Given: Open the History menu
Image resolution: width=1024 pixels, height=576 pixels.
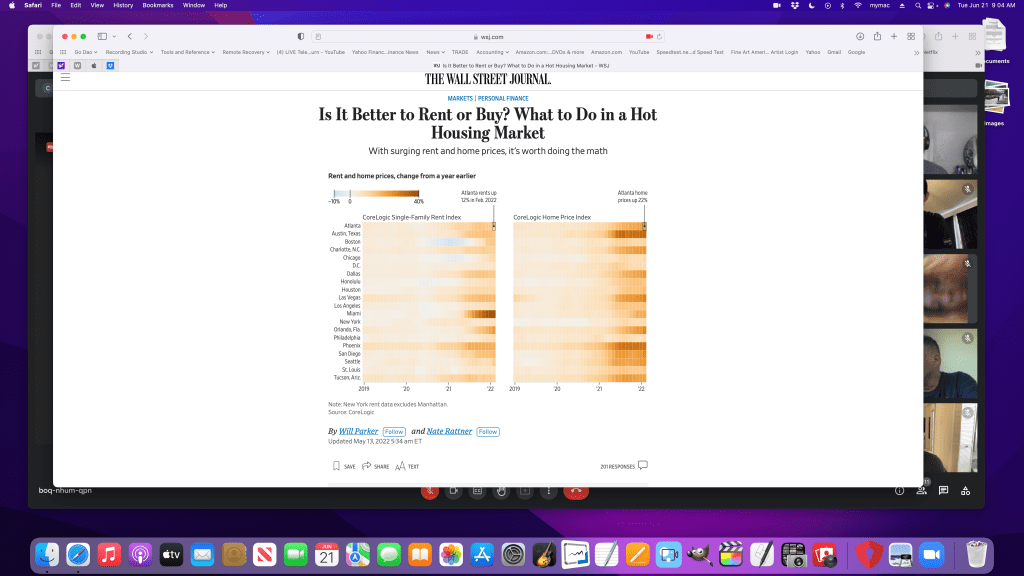Looking at the screenshot, I should point(123,5).
